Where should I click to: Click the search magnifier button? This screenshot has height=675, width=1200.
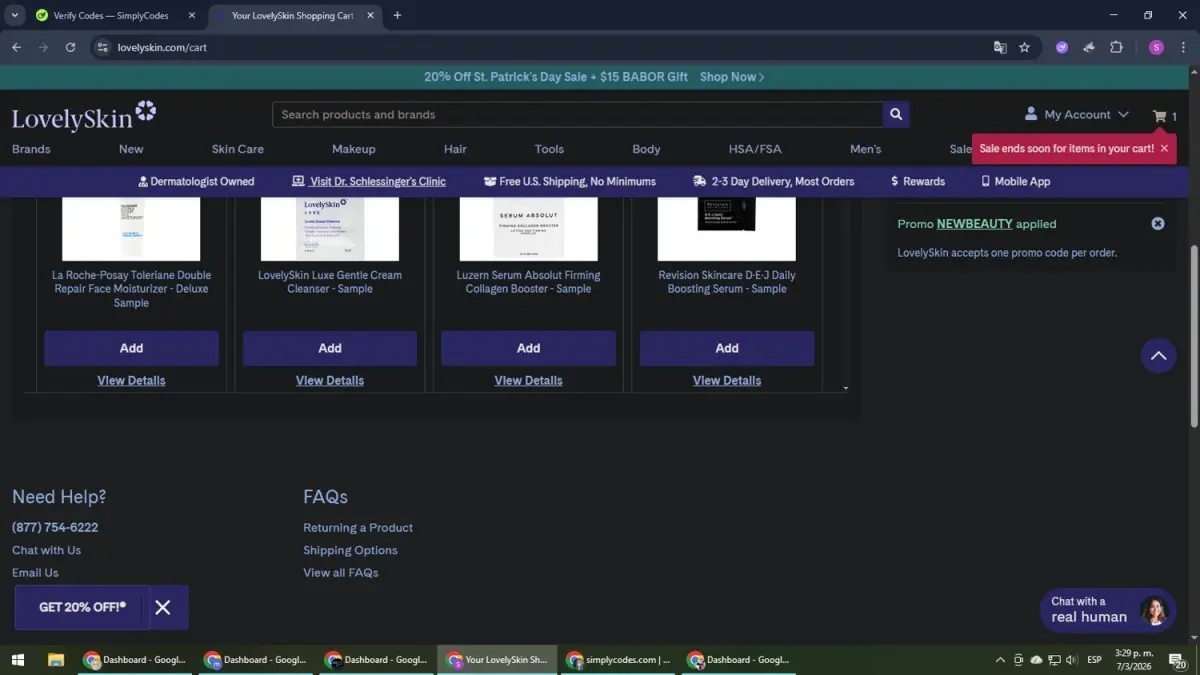coord(896,114)
